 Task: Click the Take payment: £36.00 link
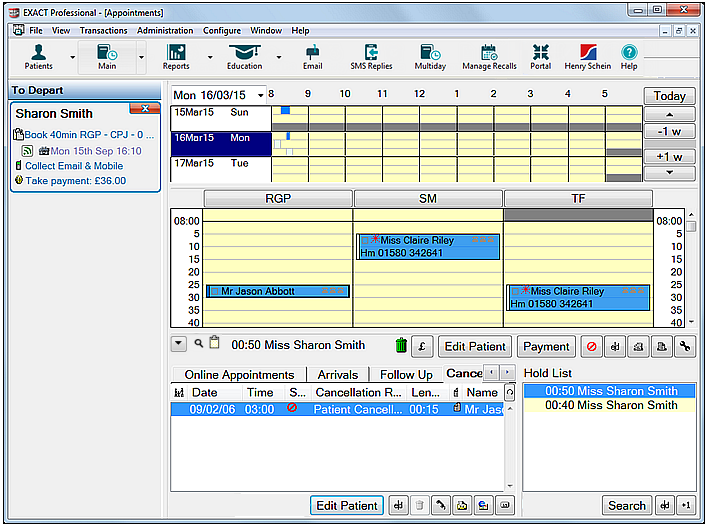(76, 181)
